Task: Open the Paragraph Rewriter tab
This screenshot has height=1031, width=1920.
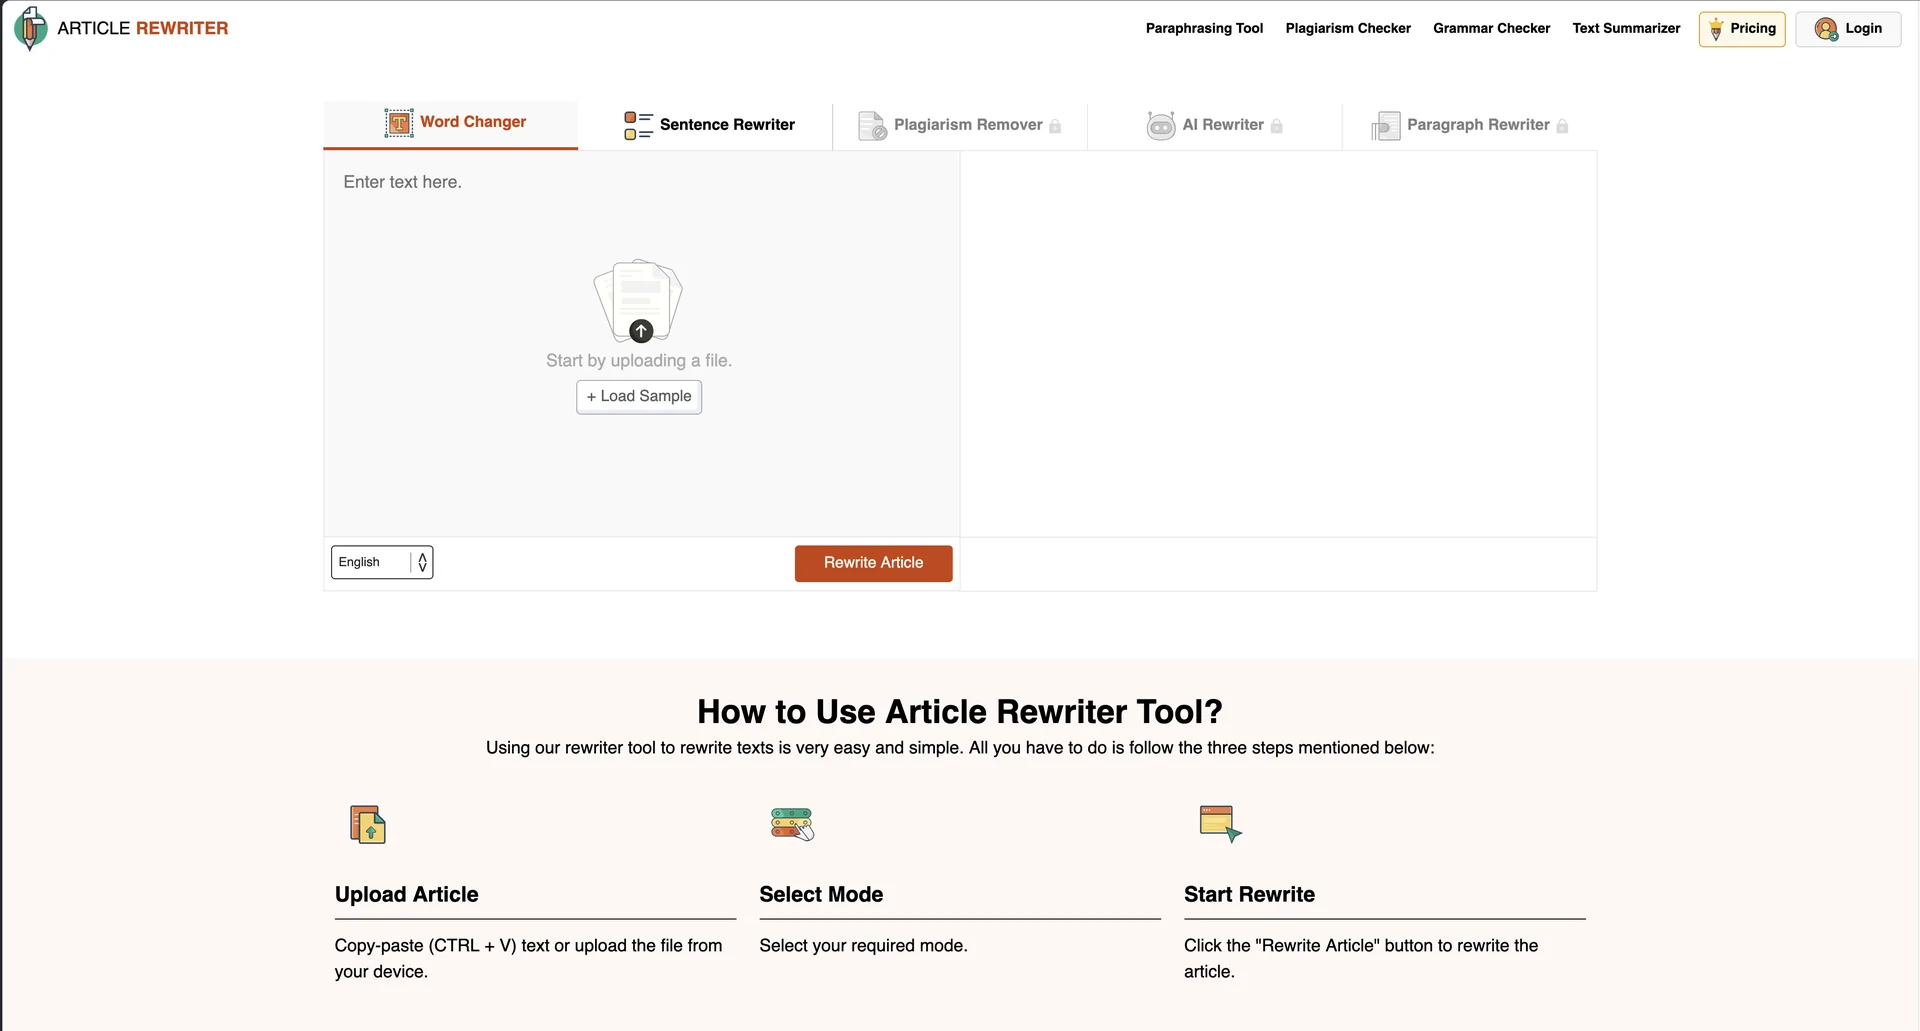Action: (1470, 125)
